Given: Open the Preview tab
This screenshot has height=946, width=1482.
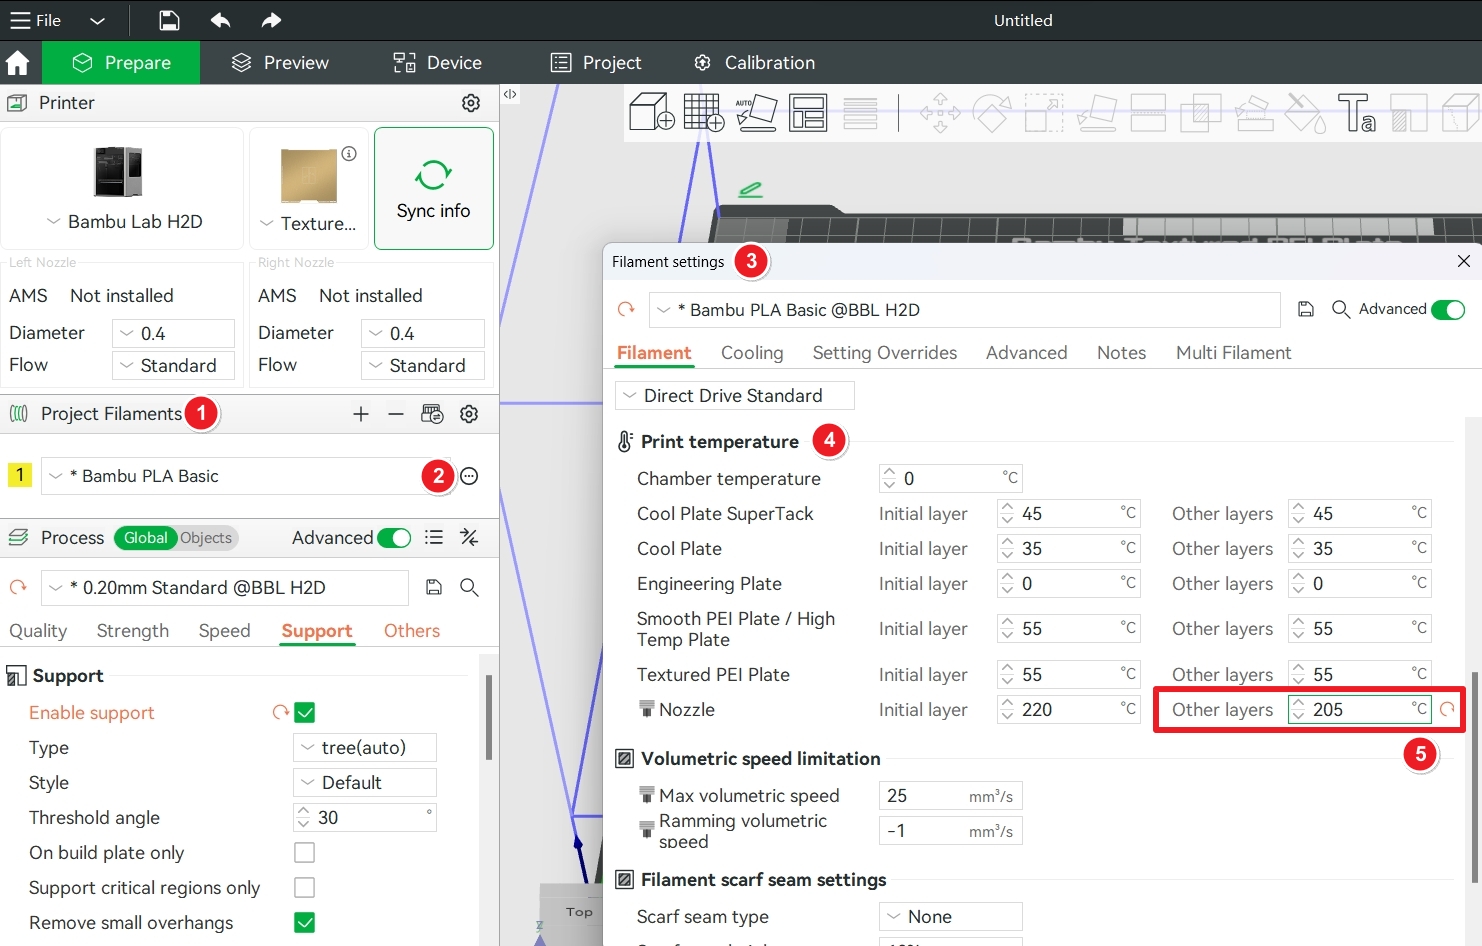Looking at the screenshot, I should tap(280, 62).
